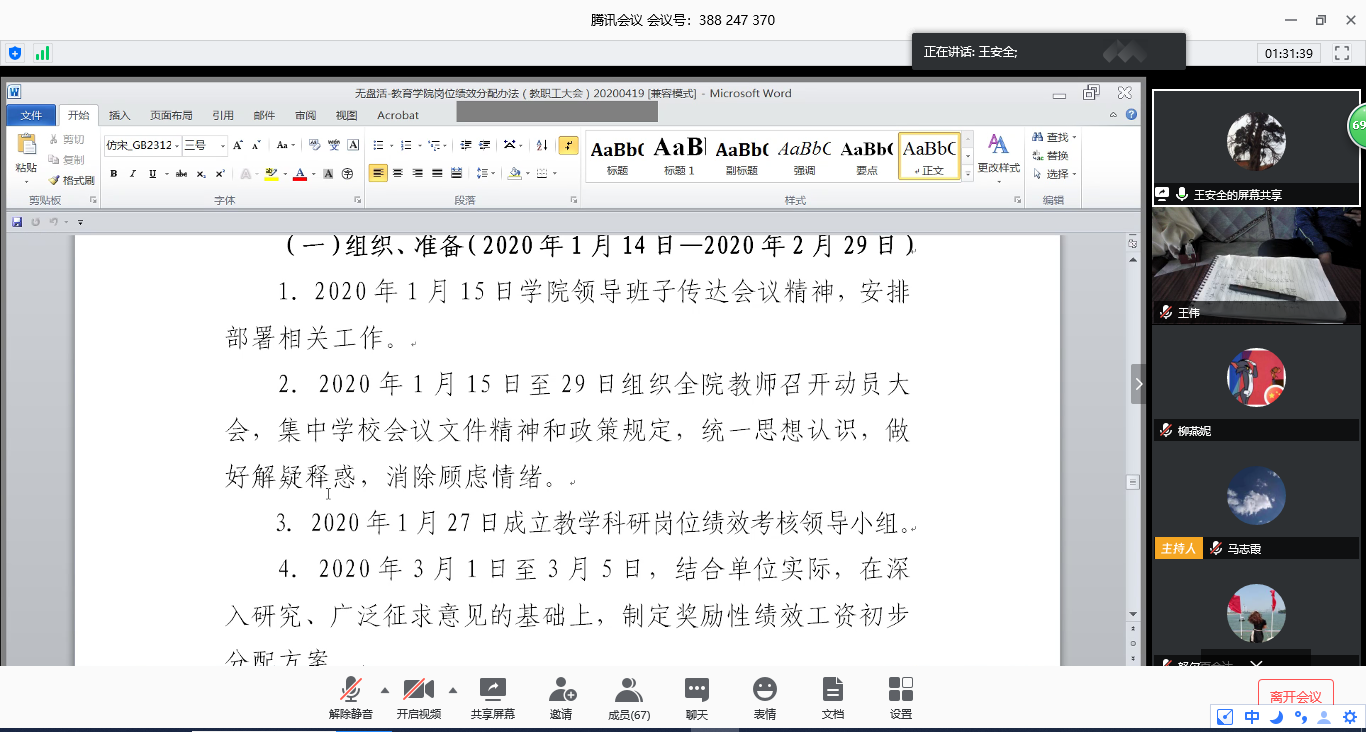1366x732 pixels.
Task: Click the 格式刷 format painter button
Action: tap(71, 180)
